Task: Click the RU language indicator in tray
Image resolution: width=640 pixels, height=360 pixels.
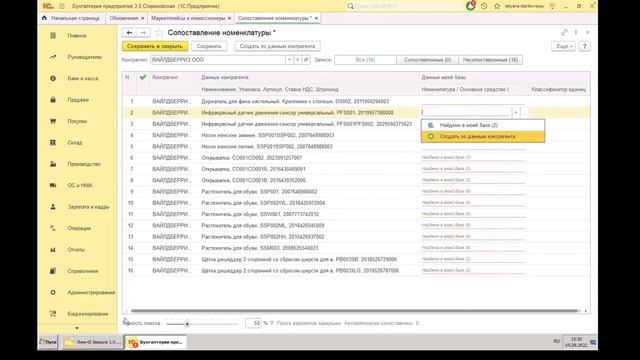Action: point(556,341)
